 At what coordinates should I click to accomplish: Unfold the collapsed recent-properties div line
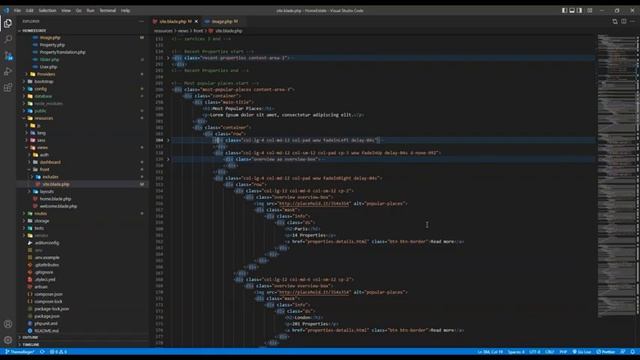[x=168, y=58]
